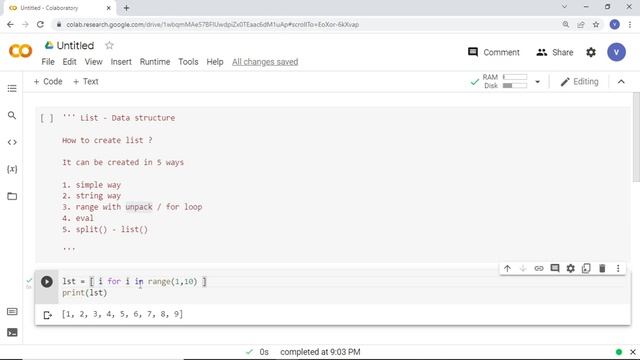The height and width of the screenshot is (360, 640).
Task: Open find and replace search icon
Action: pos(12,116)
